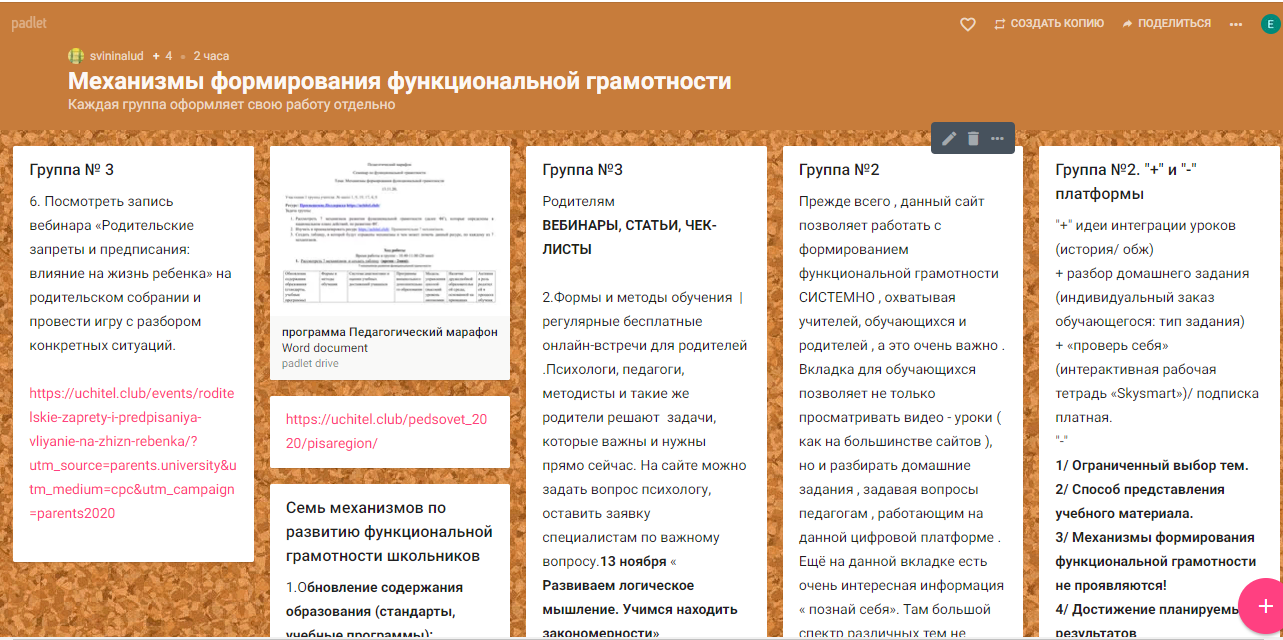Open svininalud author avatar
1283x640 pixels.
(x=77, y=56)
